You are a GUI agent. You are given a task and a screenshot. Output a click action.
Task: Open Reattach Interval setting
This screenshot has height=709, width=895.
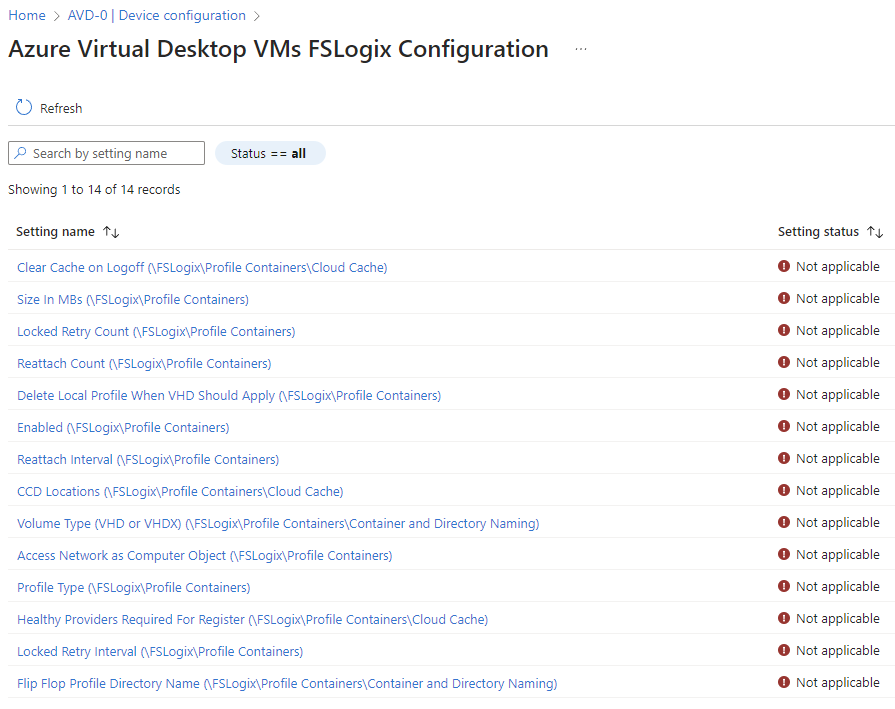point(148,459)
